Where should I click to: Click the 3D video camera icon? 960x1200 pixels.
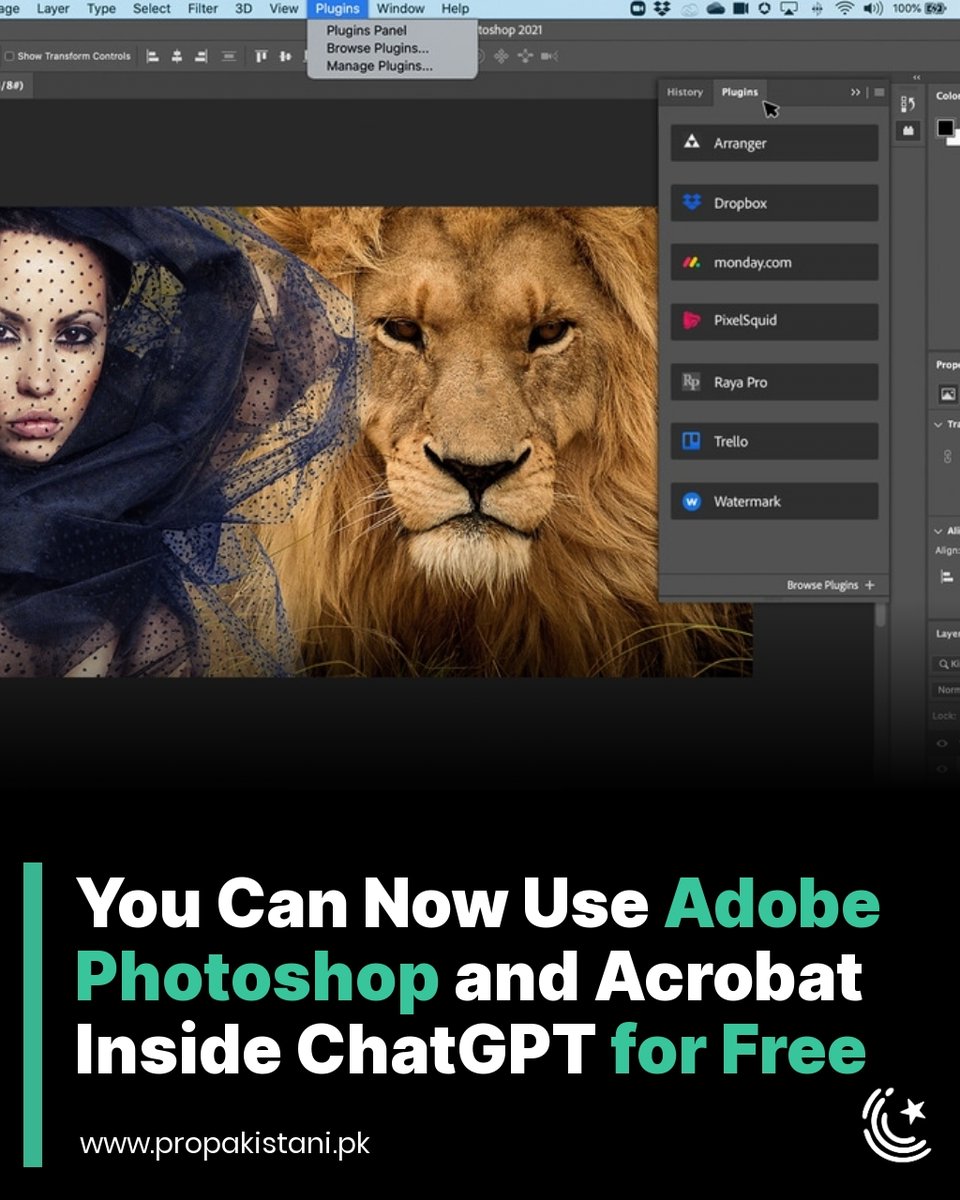[x=549, y=56]
